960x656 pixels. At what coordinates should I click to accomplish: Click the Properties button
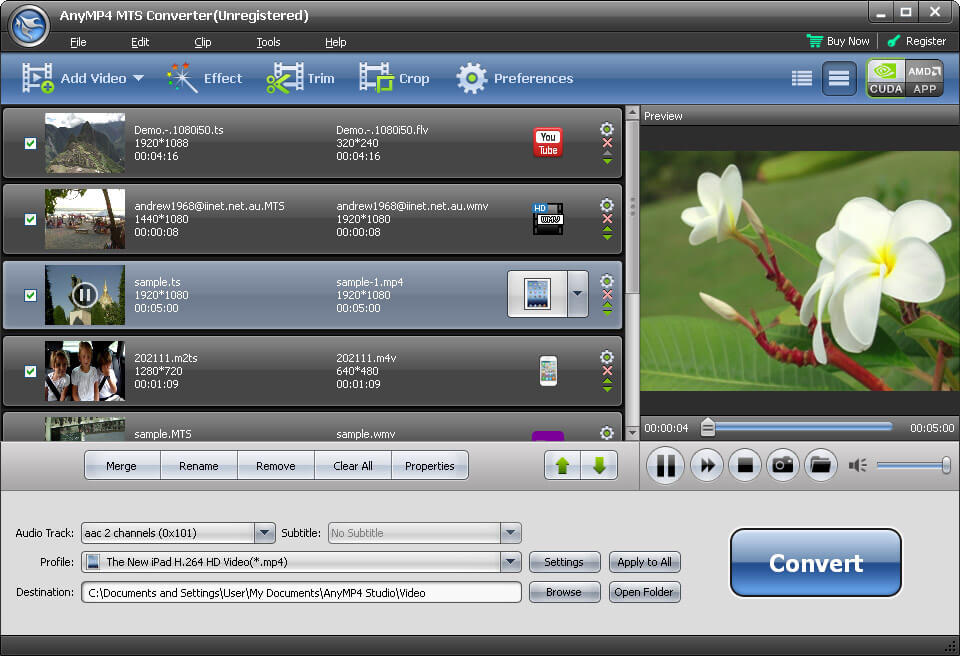pos(430,466)
